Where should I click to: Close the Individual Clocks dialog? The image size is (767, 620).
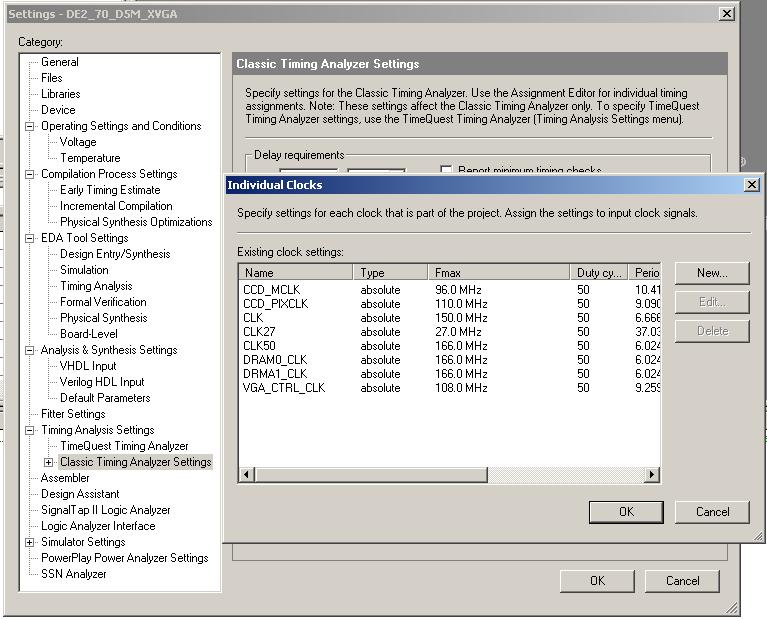(751, 184)
